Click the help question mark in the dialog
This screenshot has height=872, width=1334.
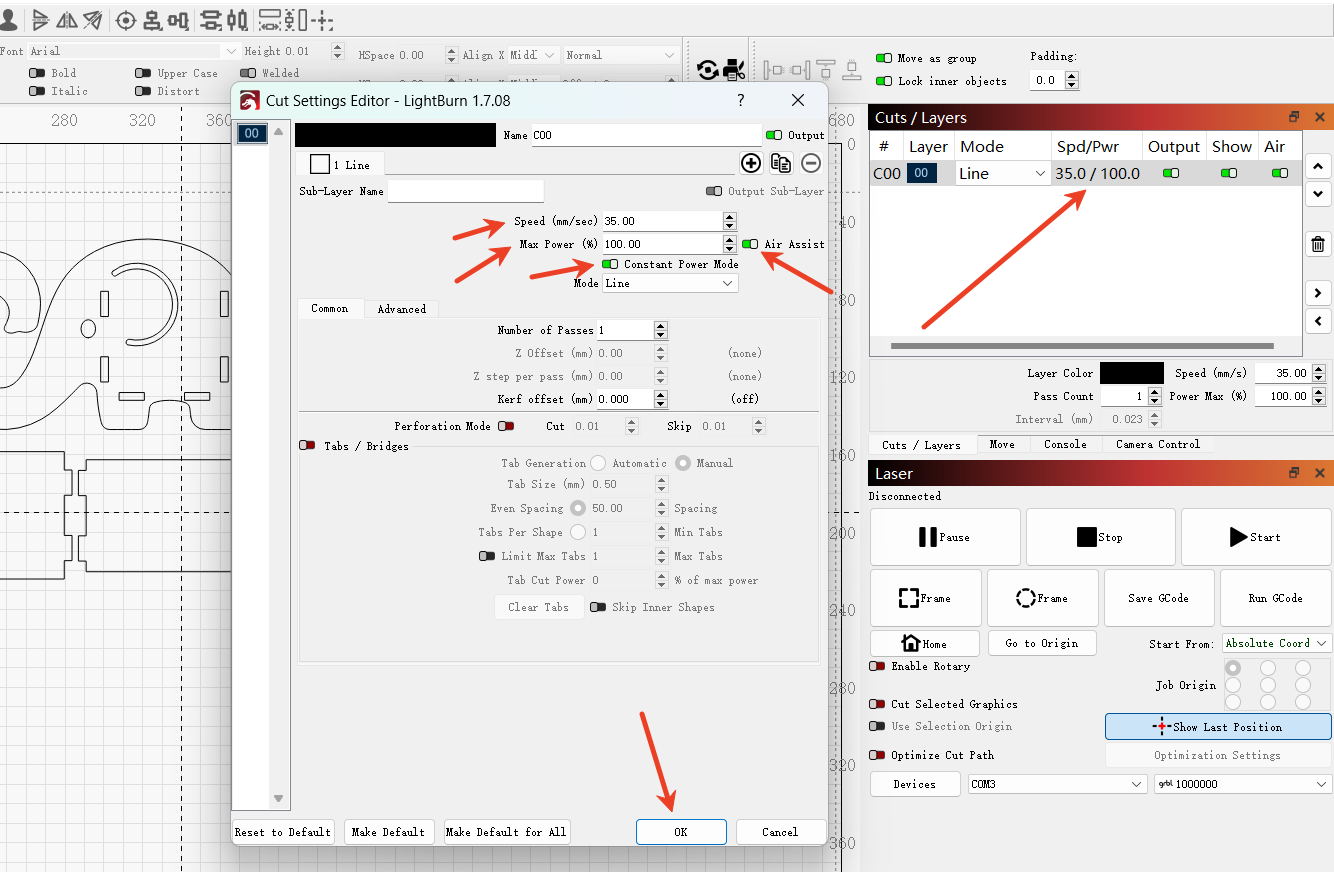coord(741,100)
